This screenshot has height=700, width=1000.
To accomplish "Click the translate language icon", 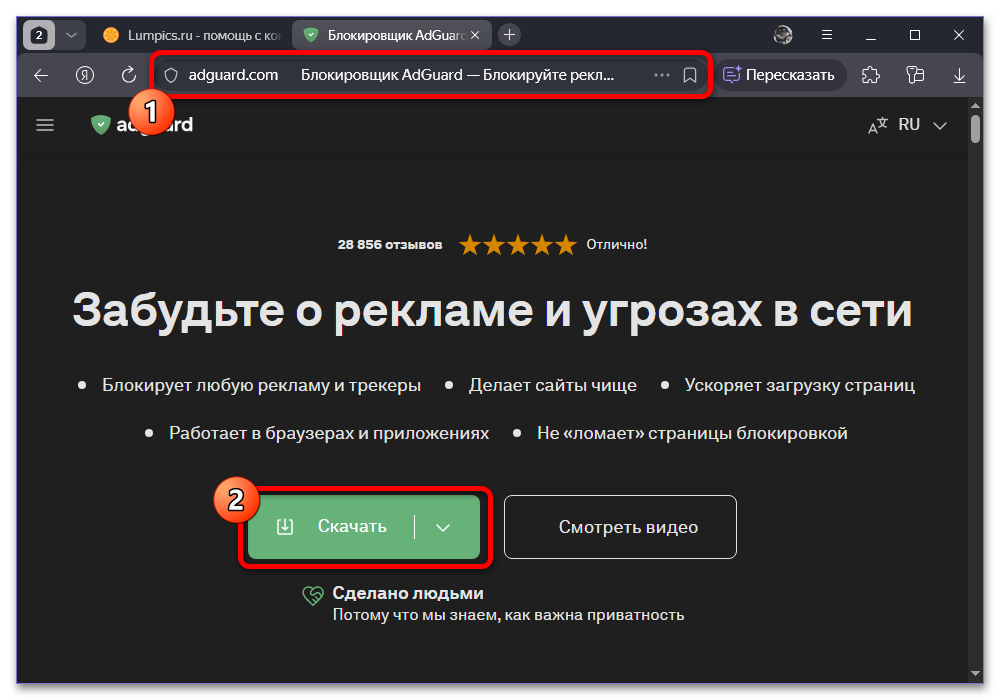I will (878, 126).
